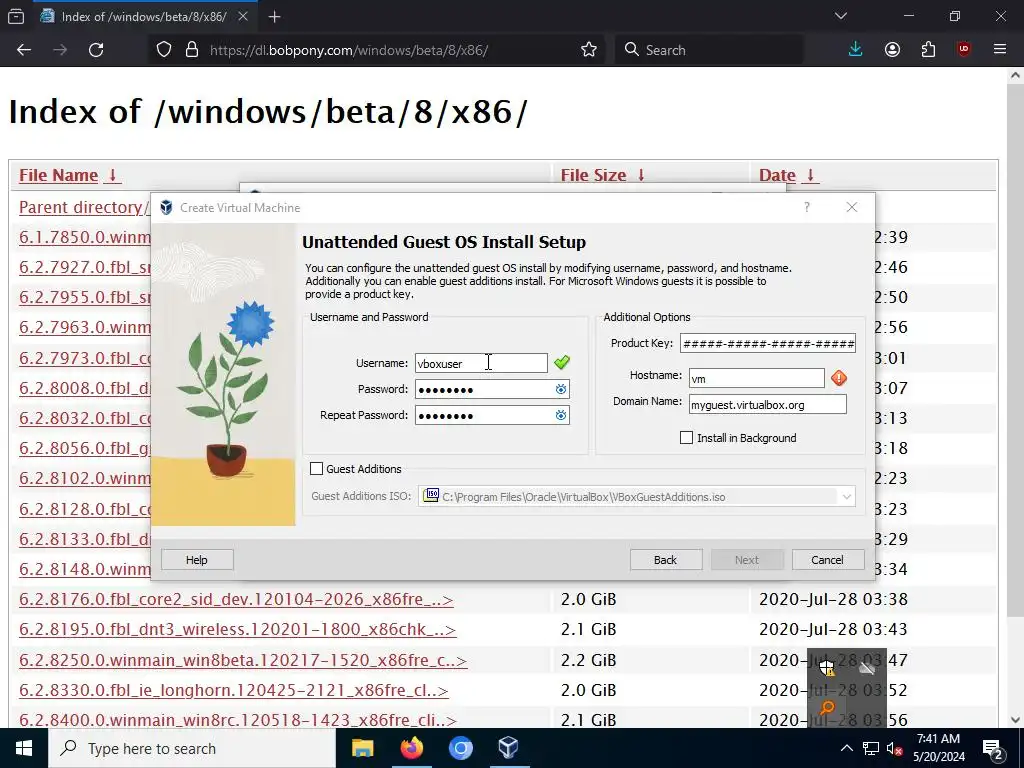Click the Username field containing vboxuser
Viewport: 1024px width, 768px height.
(481, 363)
